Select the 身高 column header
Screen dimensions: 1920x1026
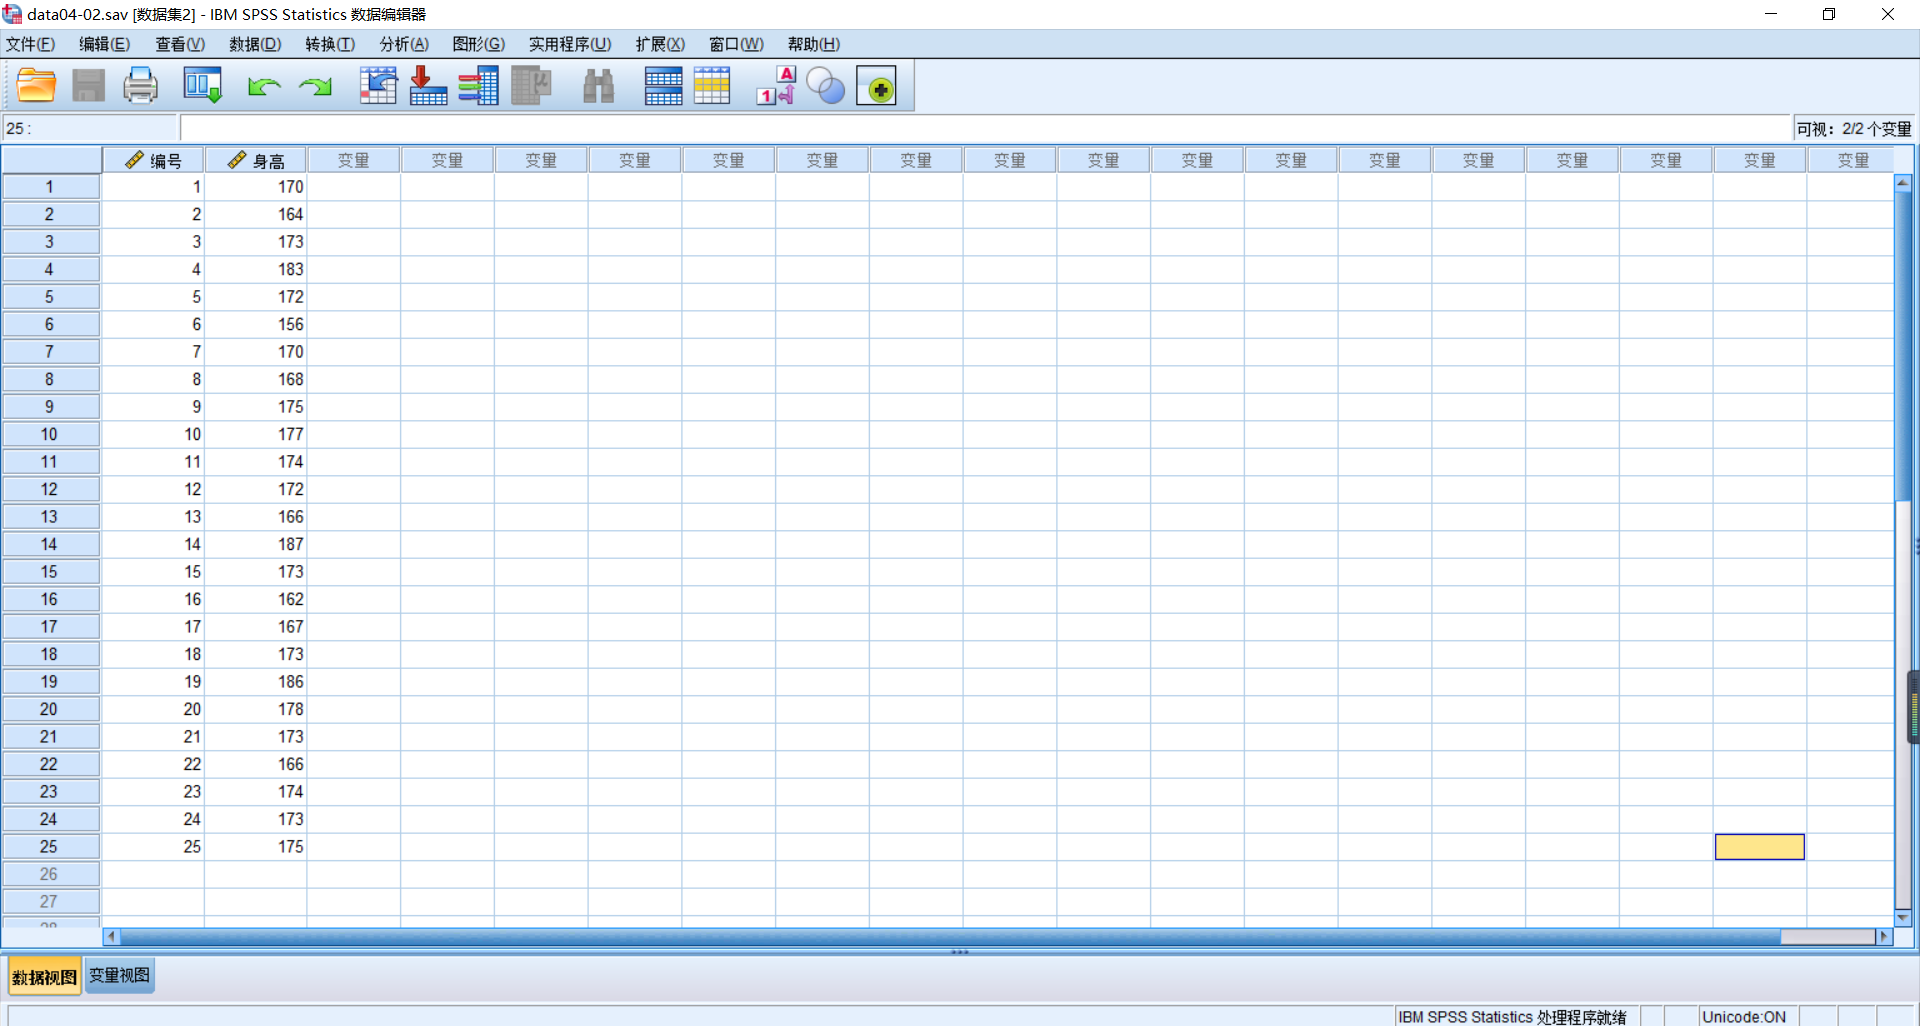pos(256,160)
